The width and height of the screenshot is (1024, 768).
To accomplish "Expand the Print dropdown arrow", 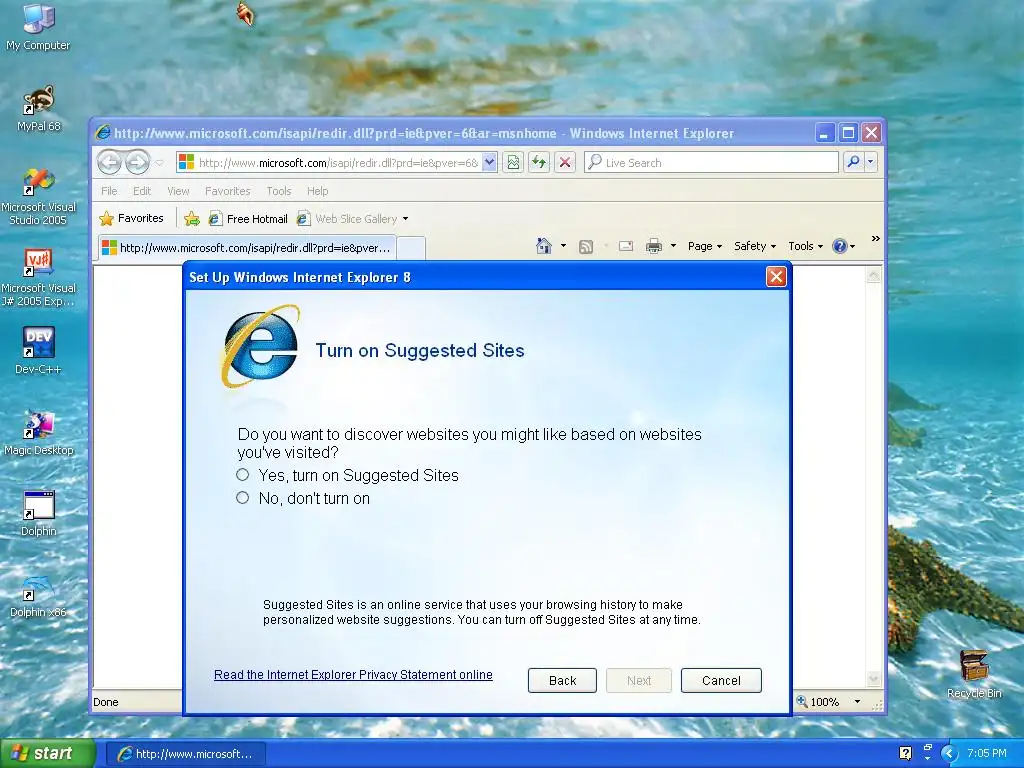I will point(673,246).
